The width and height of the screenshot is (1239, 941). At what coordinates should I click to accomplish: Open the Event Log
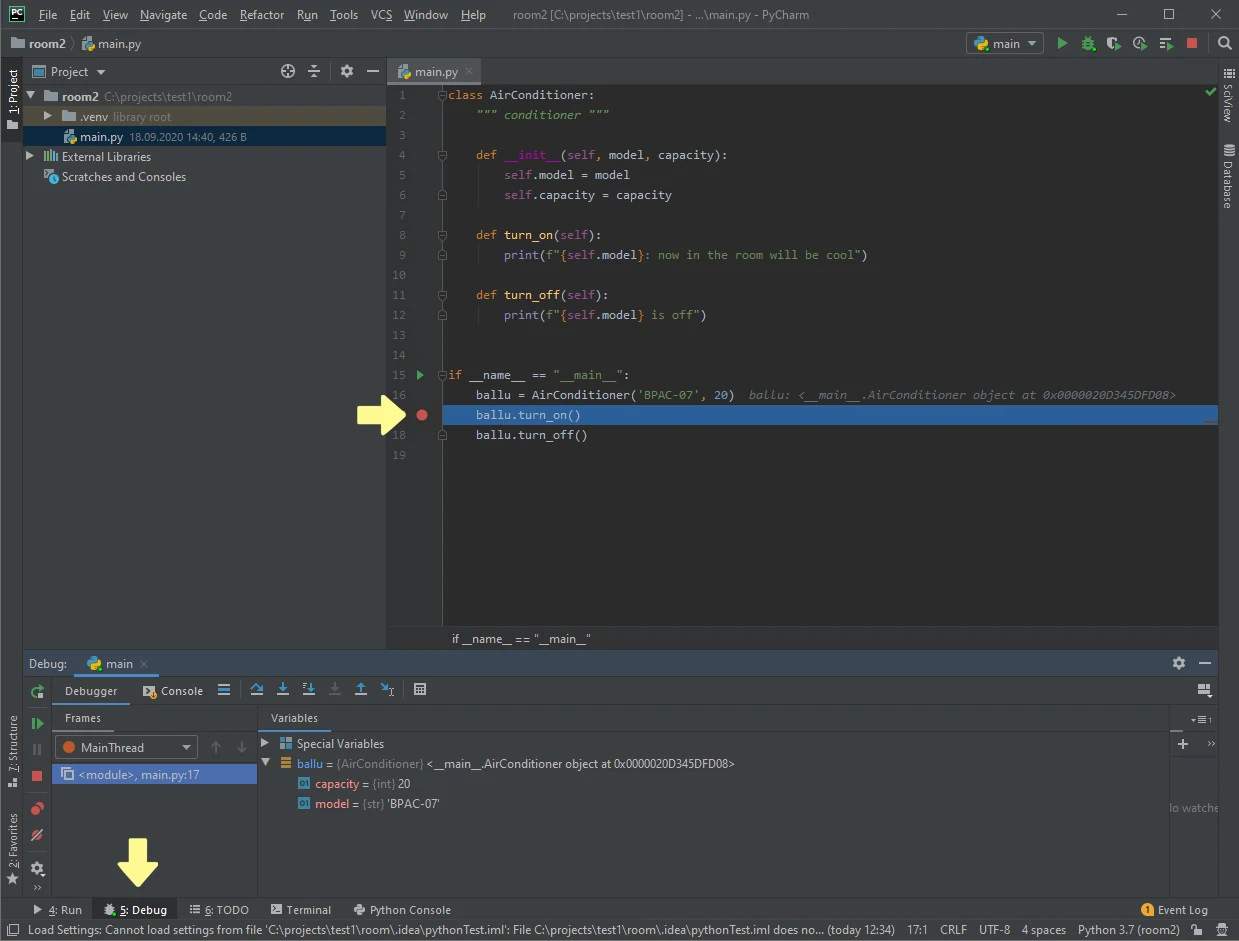click(1174, 910)
